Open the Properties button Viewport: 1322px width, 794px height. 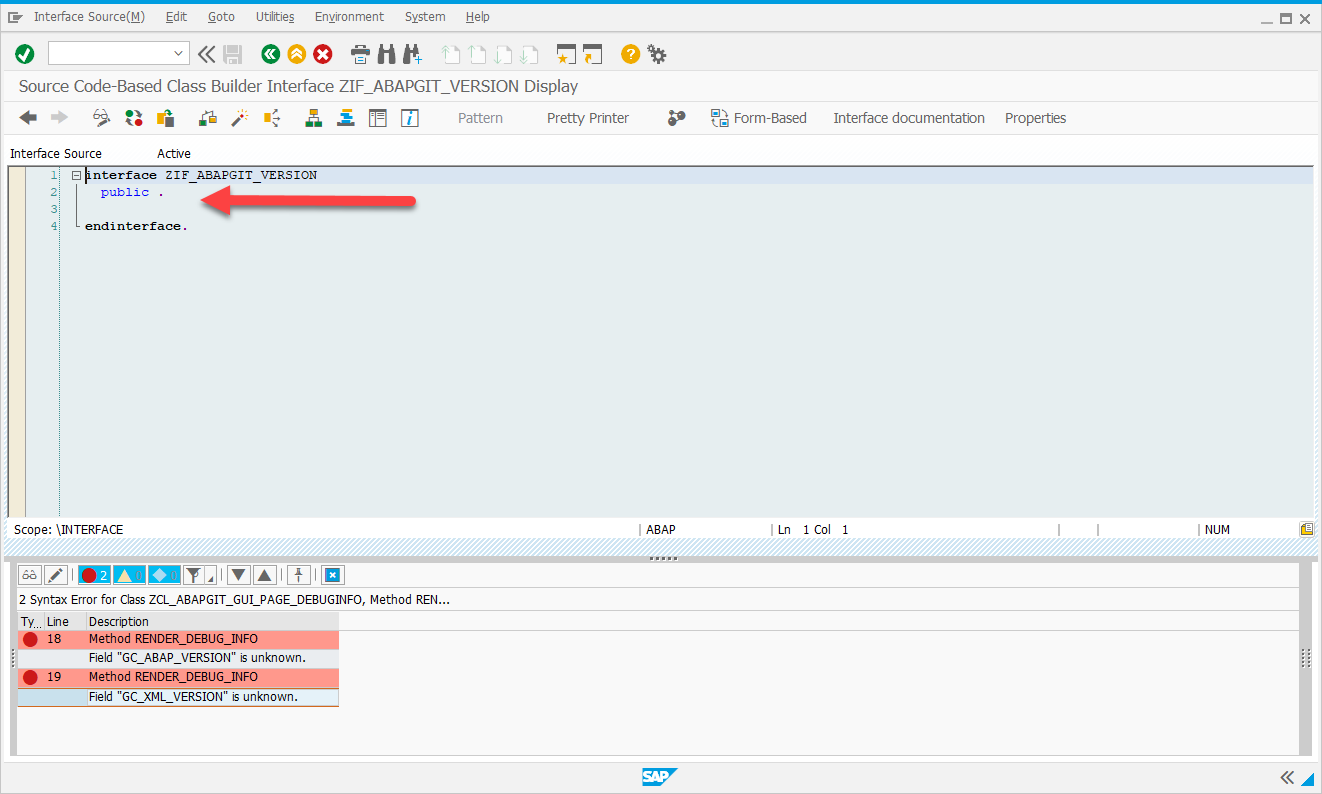click(1035, 118)
